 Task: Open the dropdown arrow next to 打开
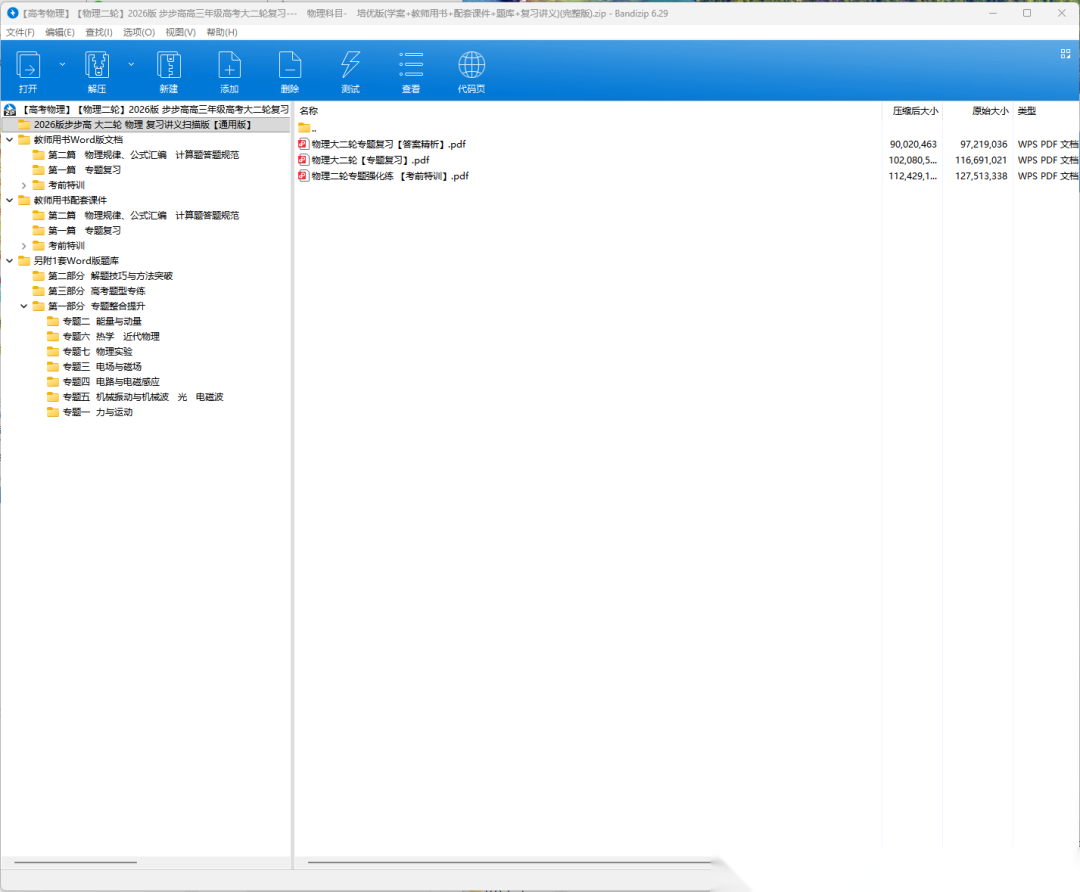[x=62, y=64]
